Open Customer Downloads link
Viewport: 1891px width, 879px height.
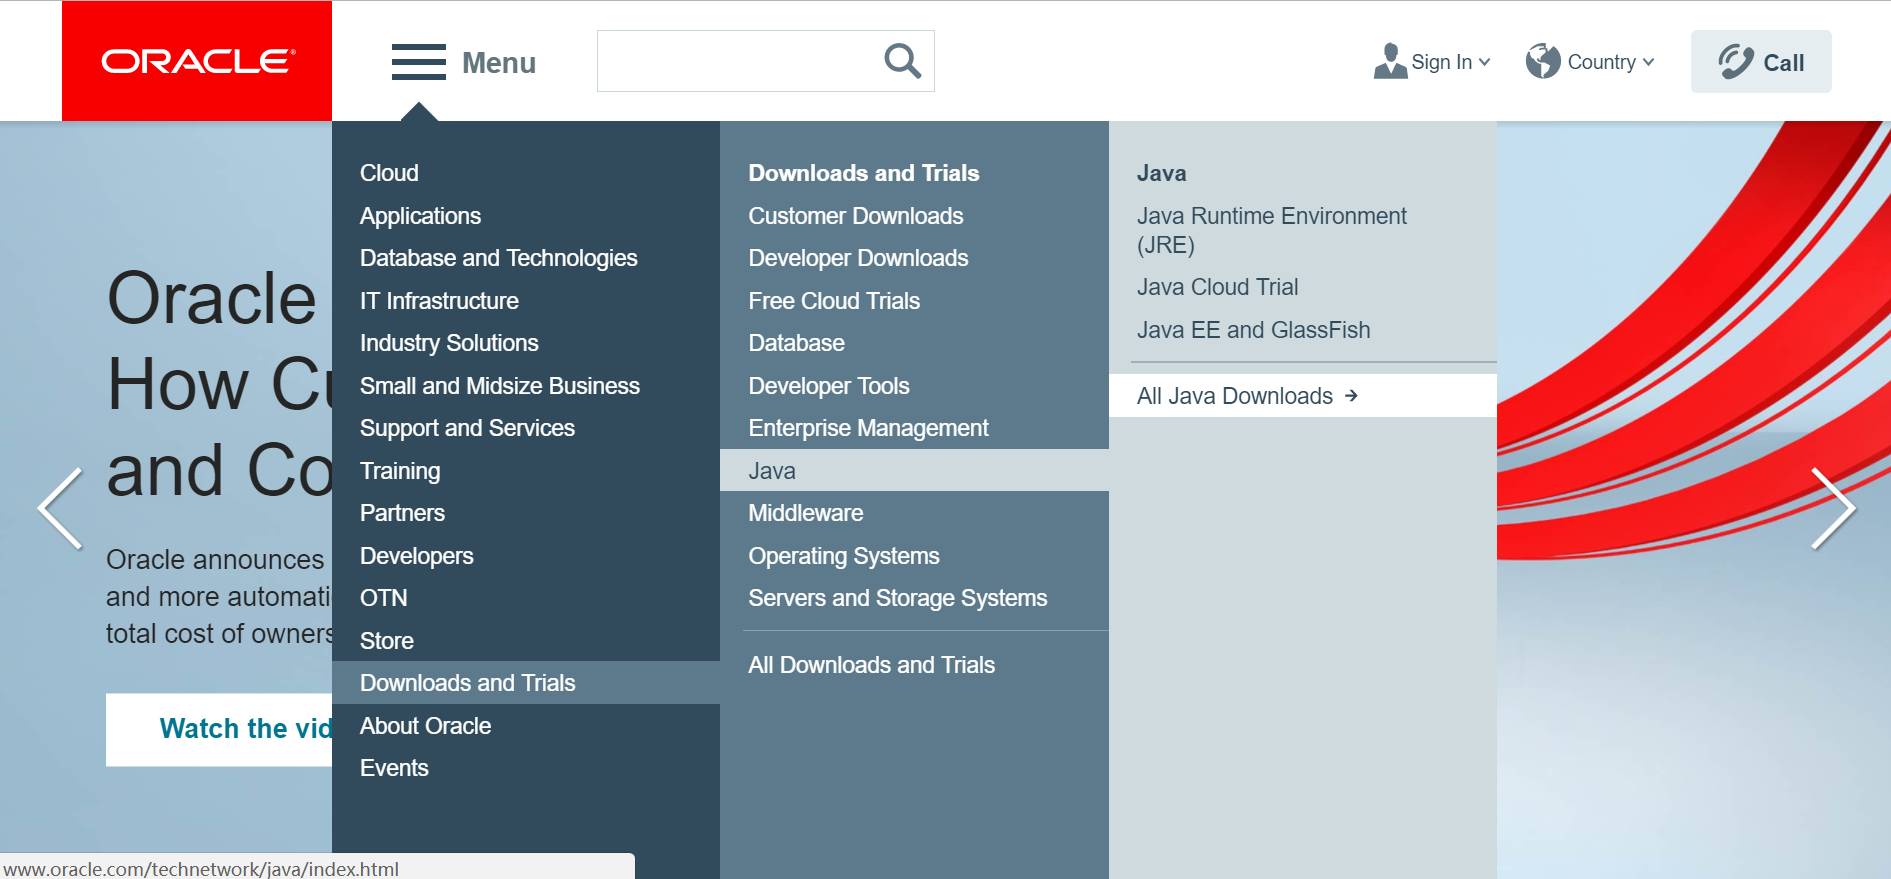pyautogui.click(x=855, y=216)
